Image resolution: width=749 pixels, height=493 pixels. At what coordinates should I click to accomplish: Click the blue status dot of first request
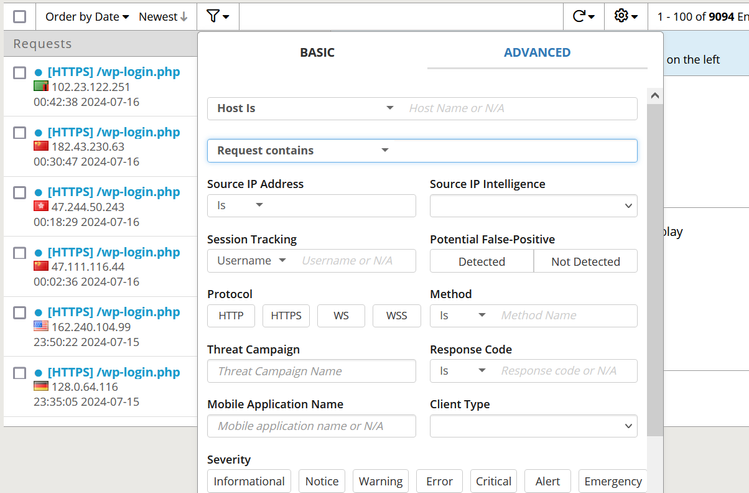pyautogui.click(x=39, y=73)
